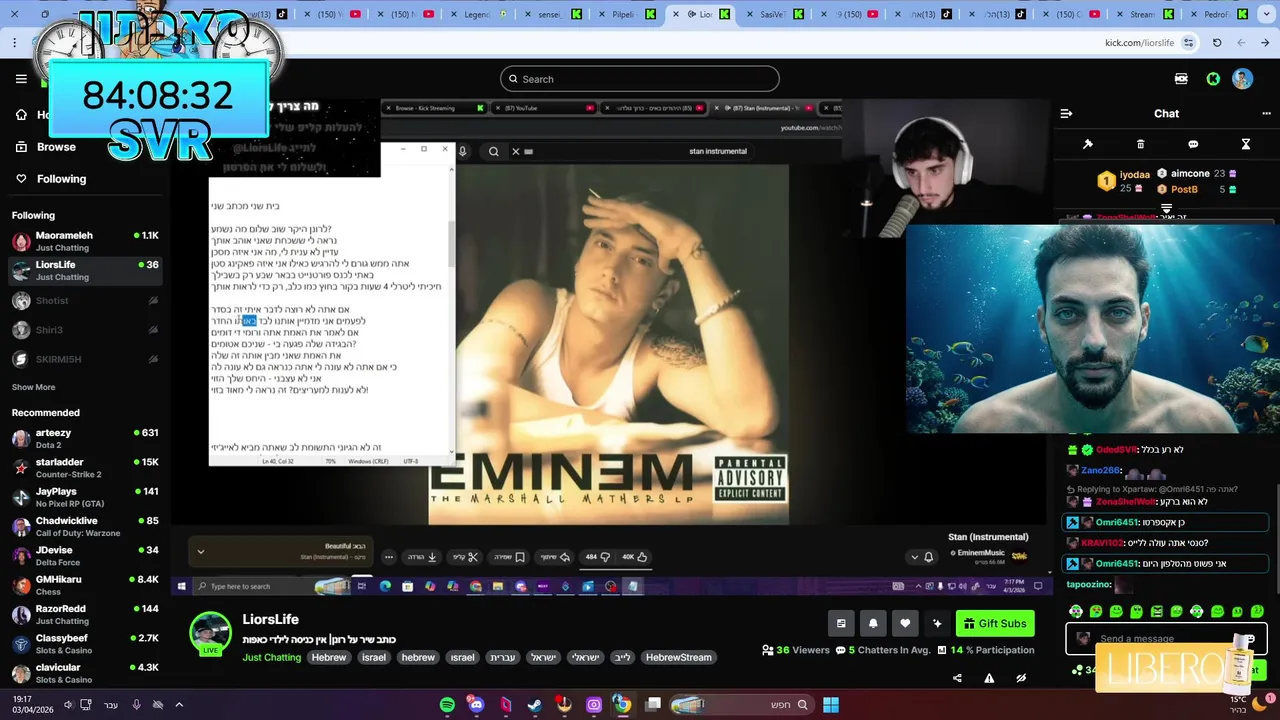Screen dimensions: 1280x720
Task: Open the Kick hamburger menu
Action: coord(21,79)
